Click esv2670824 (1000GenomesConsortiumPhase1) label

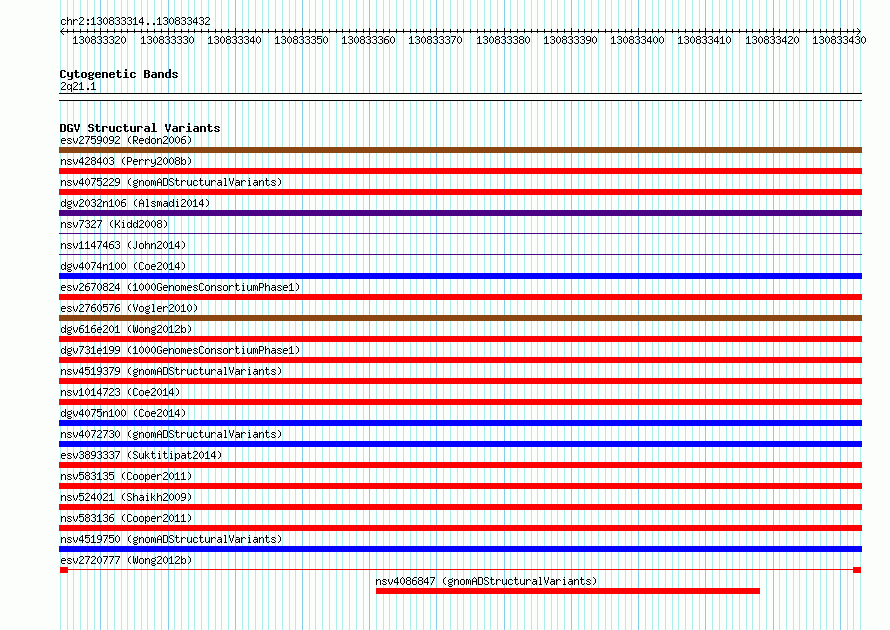click(x=180, y=287)
